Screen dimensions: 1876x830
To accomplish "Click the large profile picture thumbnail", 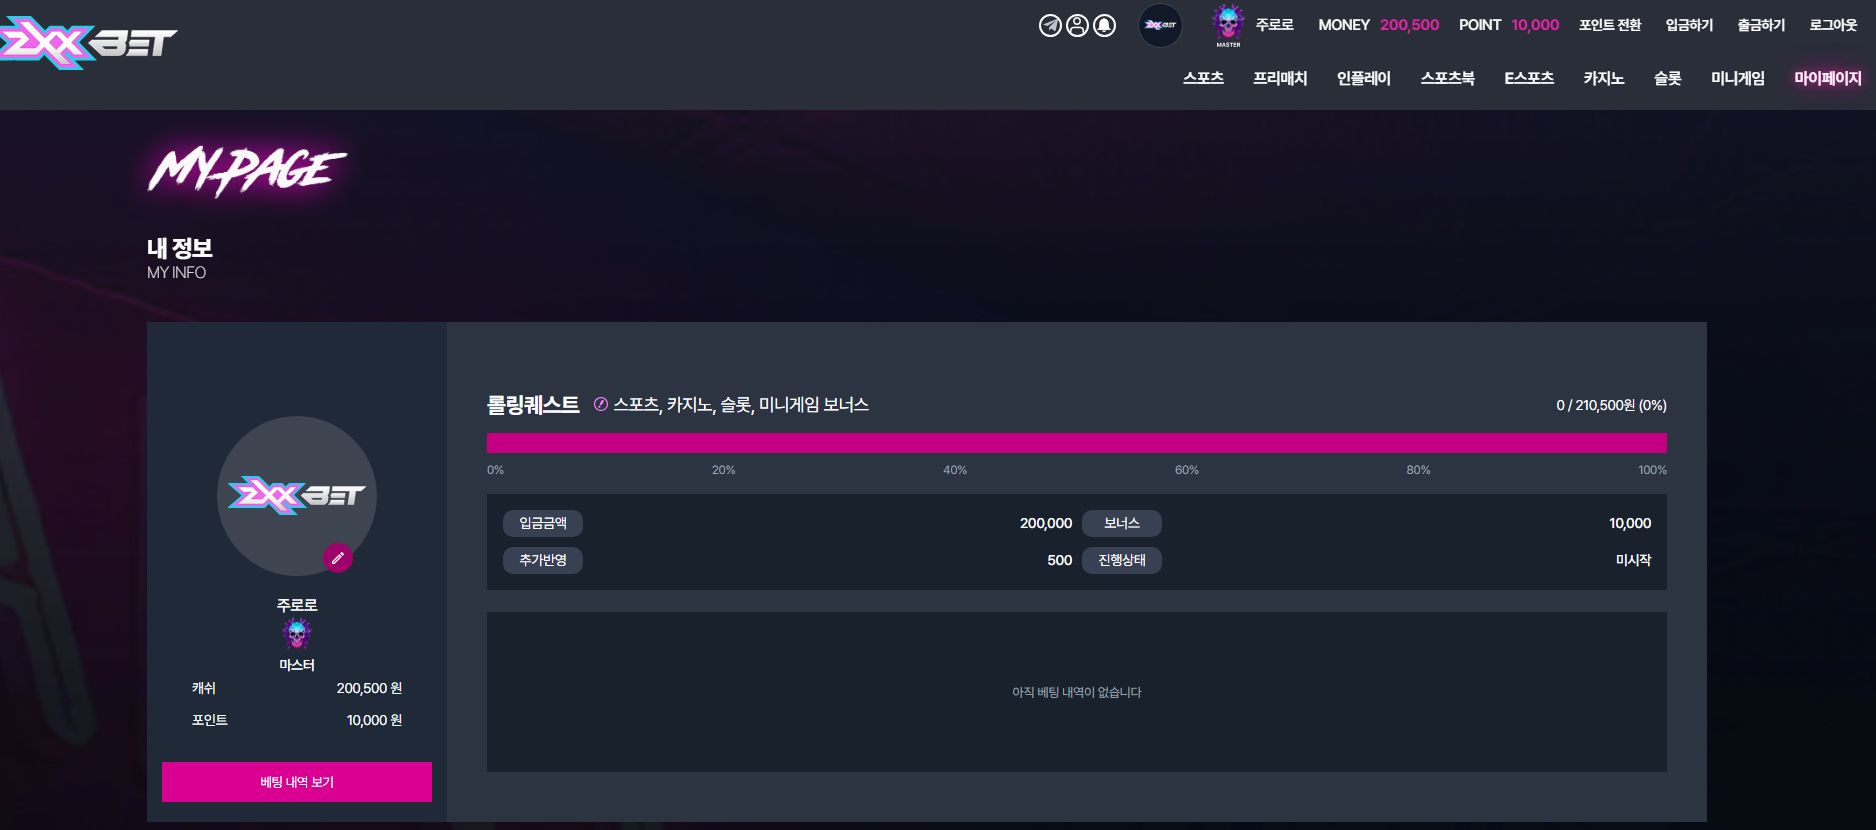I will [x=297, y=496].
